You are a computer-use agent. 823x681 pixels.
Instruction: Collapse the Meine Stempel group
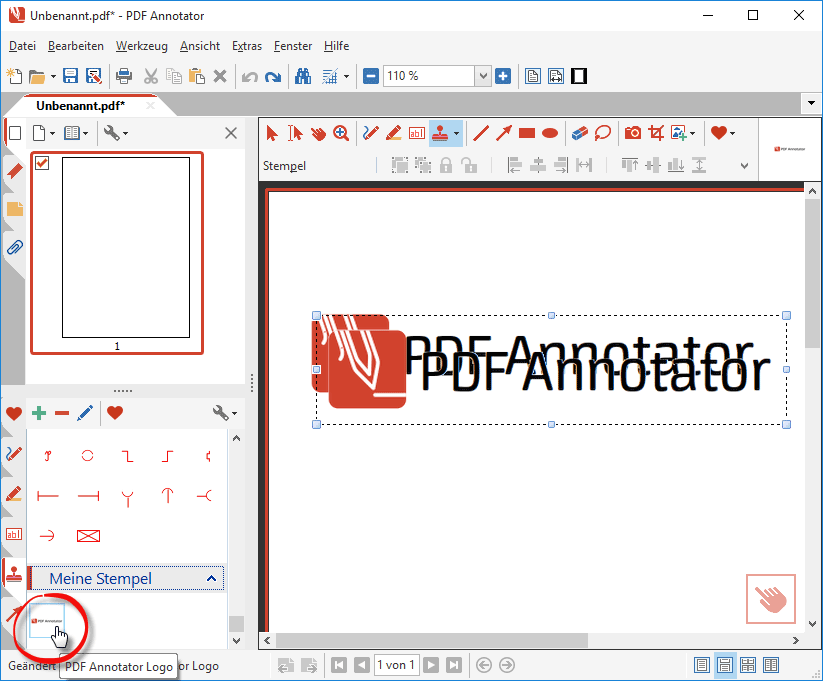tap(211, 579)
